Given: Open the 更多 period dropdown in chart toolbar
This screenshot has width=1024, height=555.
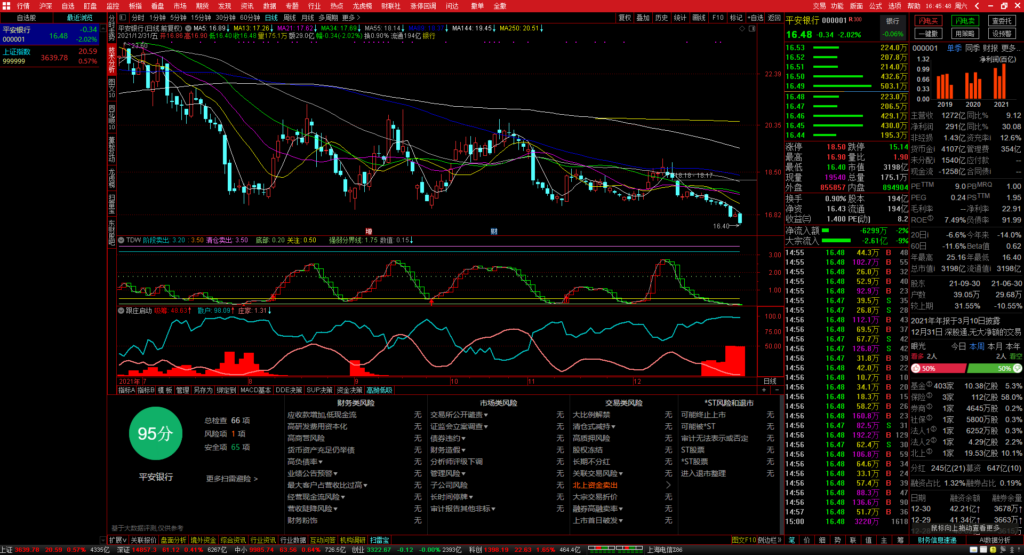Looking at the screenshot, I should tap(350, 18).
